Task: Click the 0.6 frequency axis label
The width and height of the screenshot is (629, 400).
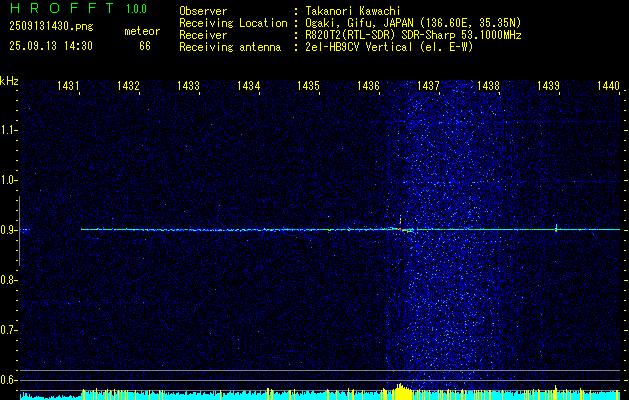Action: [x=7, y=380]
